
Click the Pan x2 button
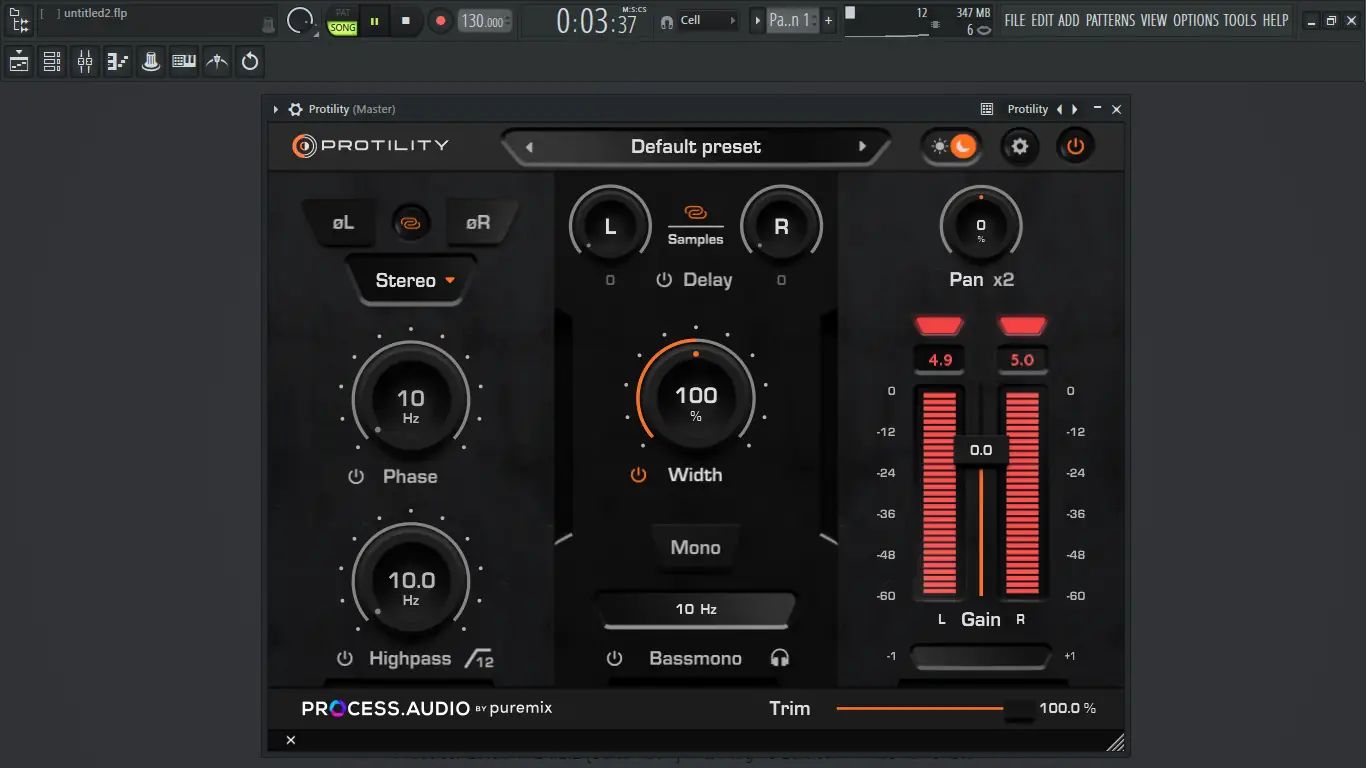(1003, 280)
